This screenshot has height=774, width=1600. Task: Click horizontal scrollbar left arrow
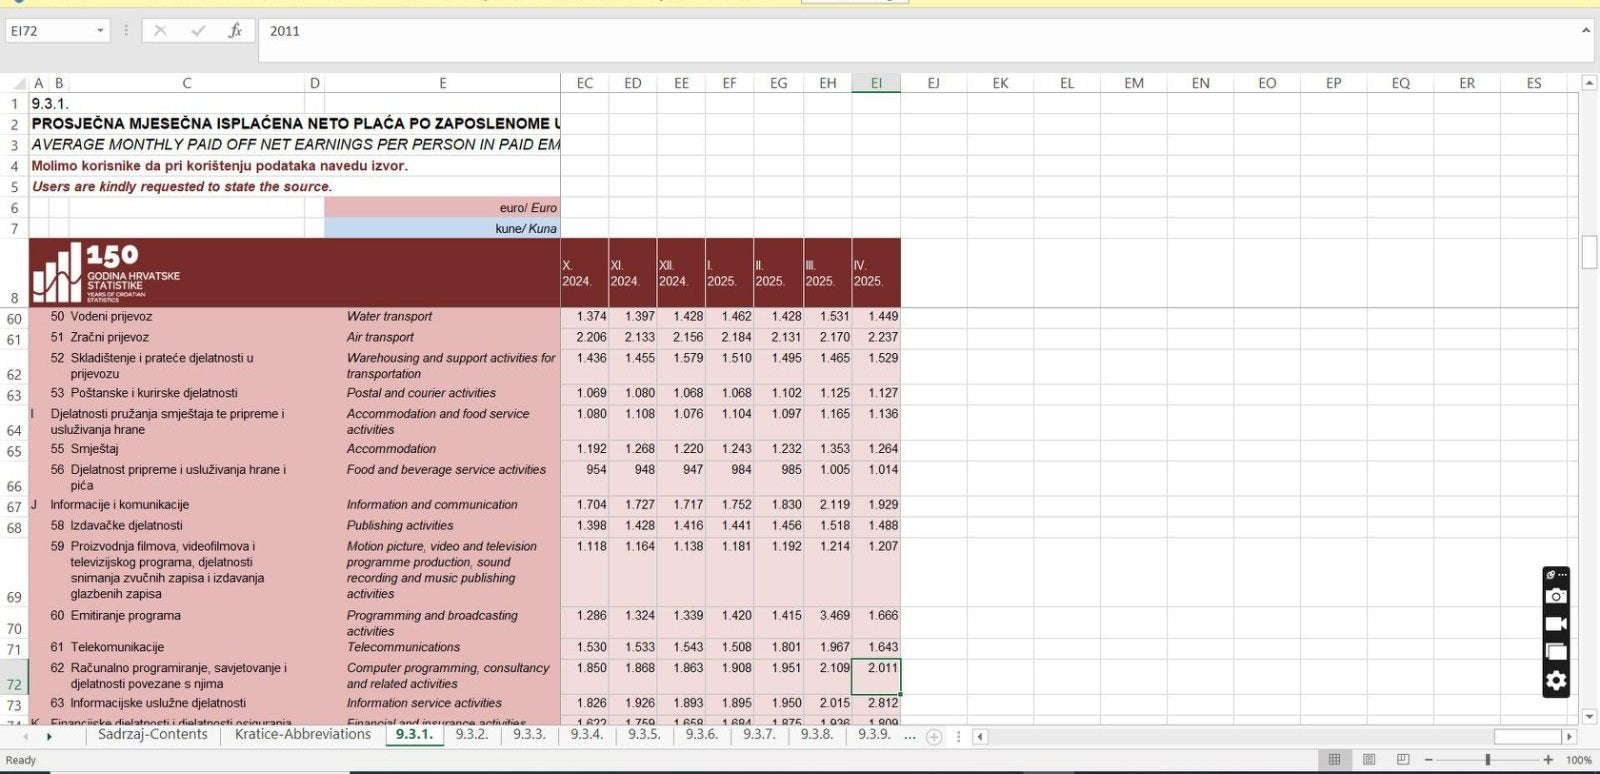(x=981, y=737)
